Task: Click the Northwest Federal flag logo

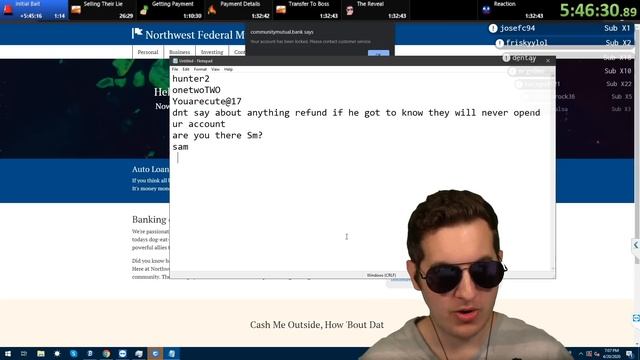Action: pyautogui.click(x=137, y=33)
